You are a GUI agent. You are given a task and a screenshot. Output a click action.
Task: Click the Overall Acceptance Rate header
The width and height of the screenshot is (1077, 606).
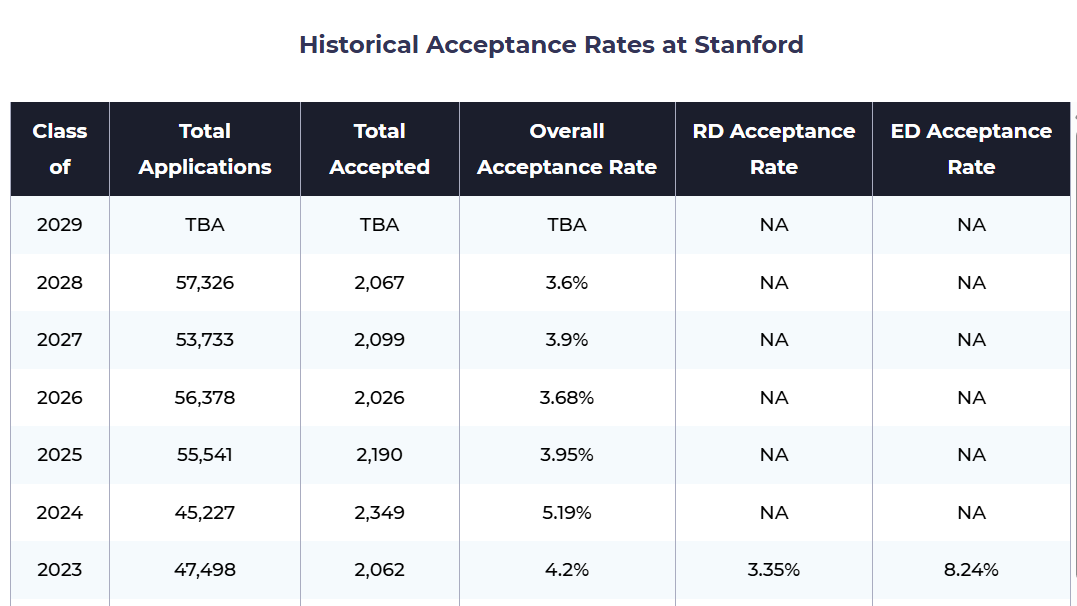[x=567, y=149]
